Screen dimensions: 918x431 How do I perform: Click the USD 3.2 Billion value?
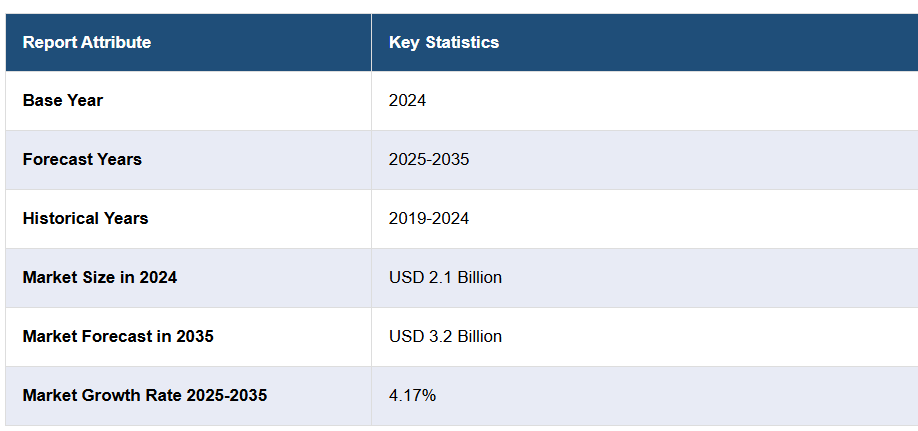(445, 336)
